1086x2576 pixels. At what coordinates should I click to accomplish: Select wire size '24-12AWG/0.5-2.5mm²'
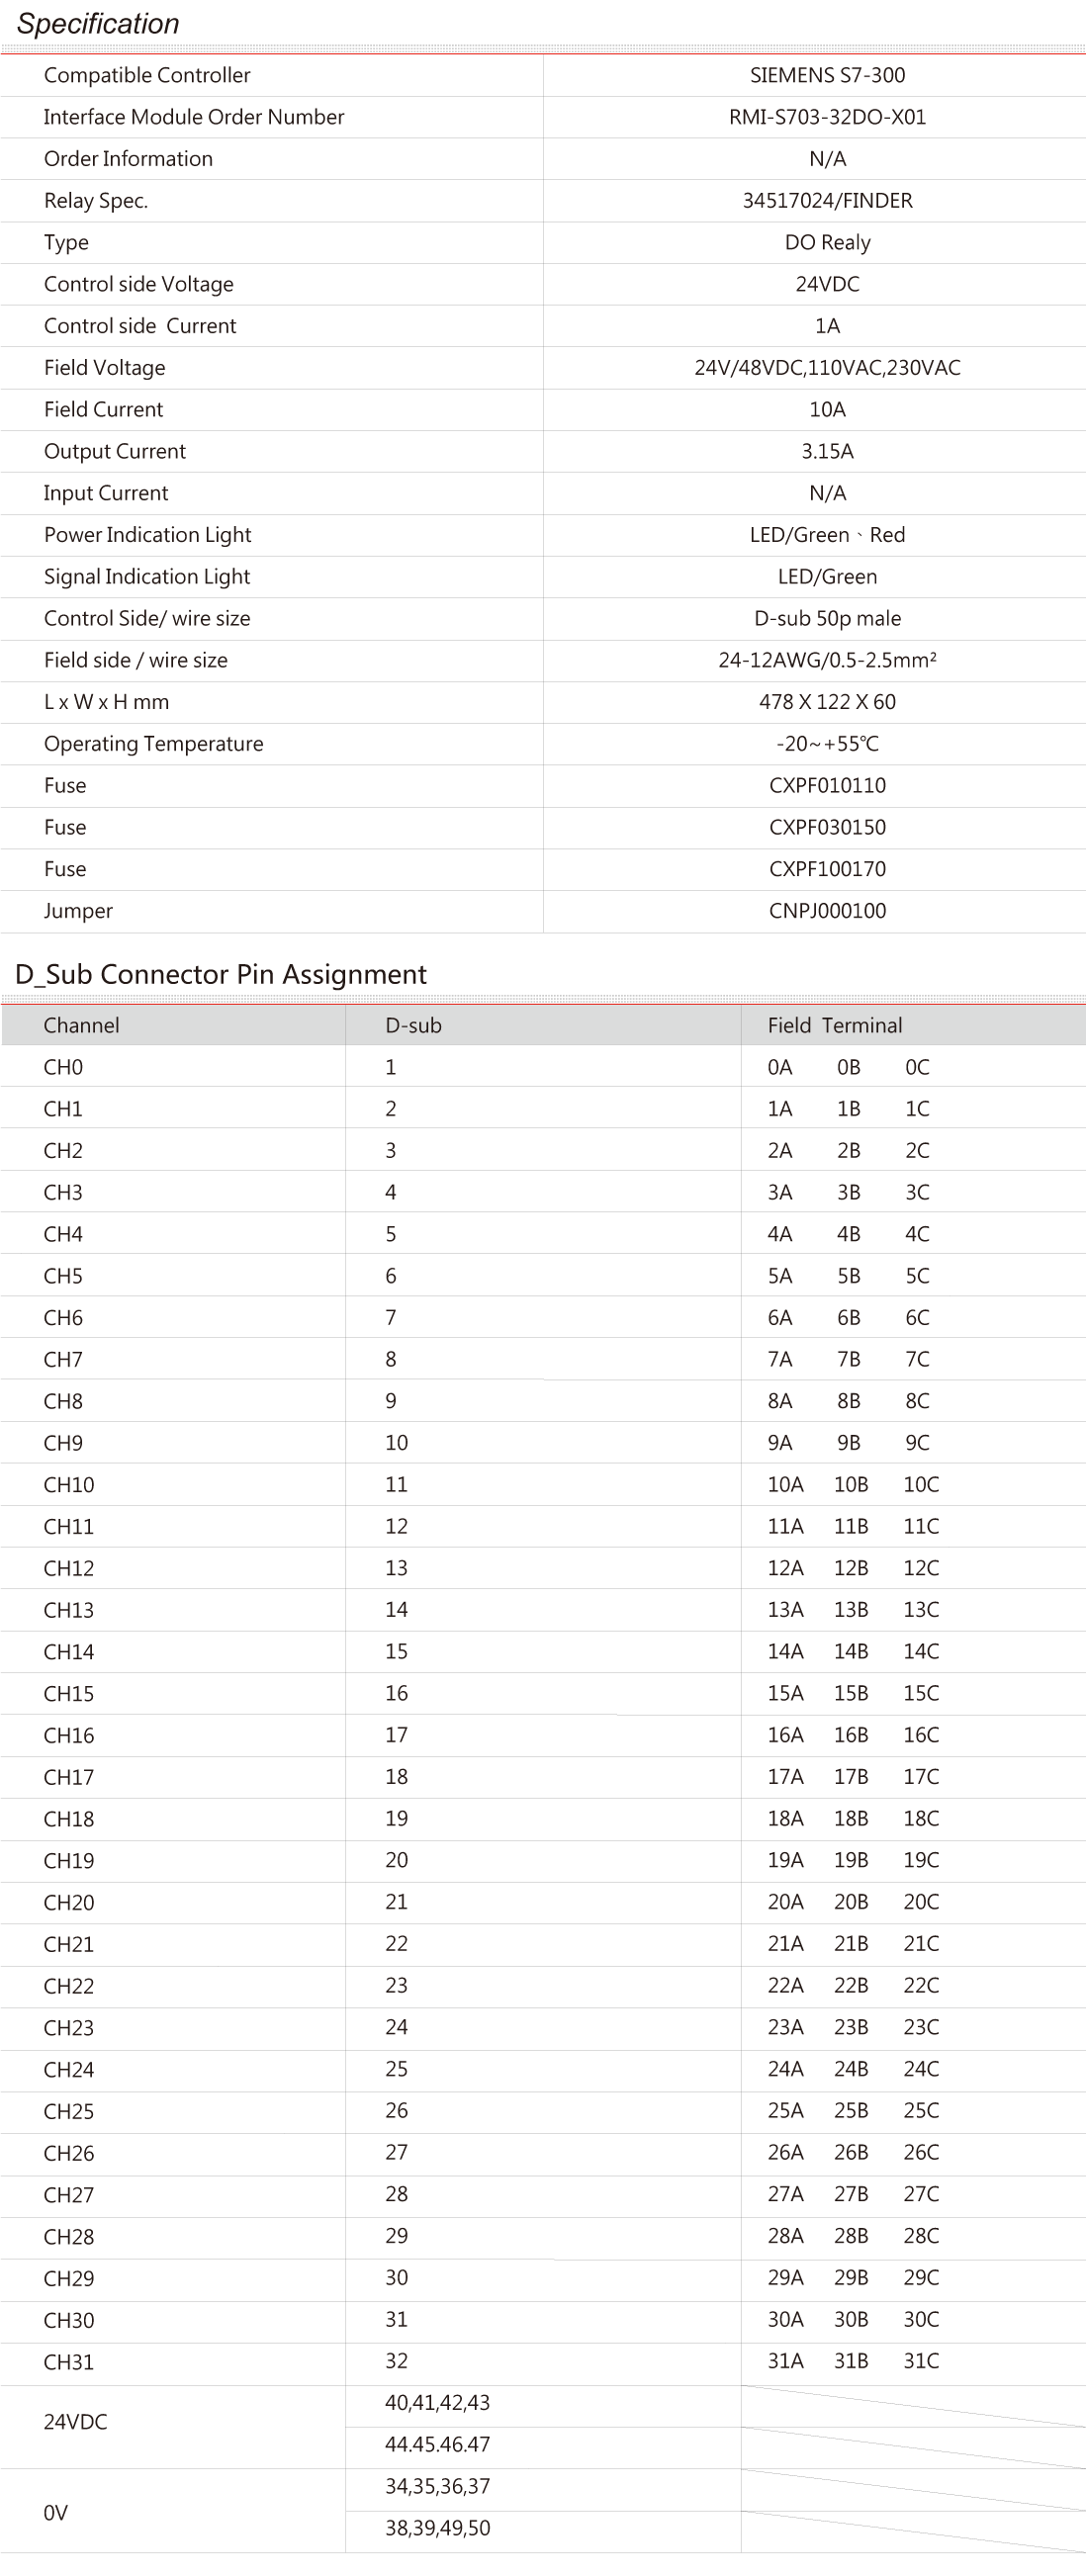[827, 660]
